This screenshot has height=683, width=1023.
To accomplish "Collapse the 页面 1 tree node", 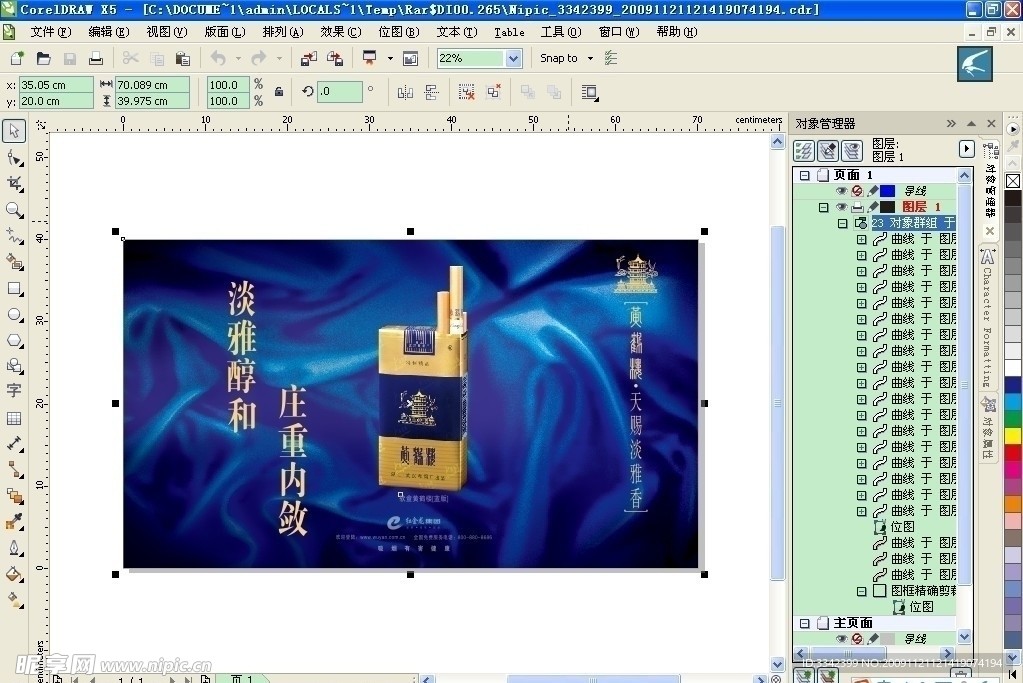I will [804, 175].
